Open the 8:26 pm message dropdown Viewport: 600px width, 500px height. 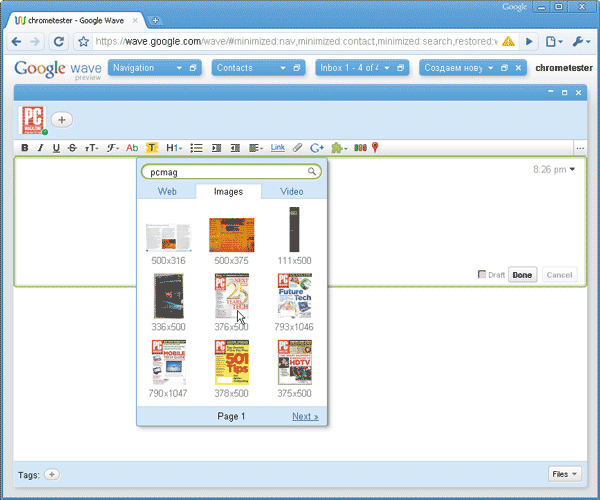572,169
